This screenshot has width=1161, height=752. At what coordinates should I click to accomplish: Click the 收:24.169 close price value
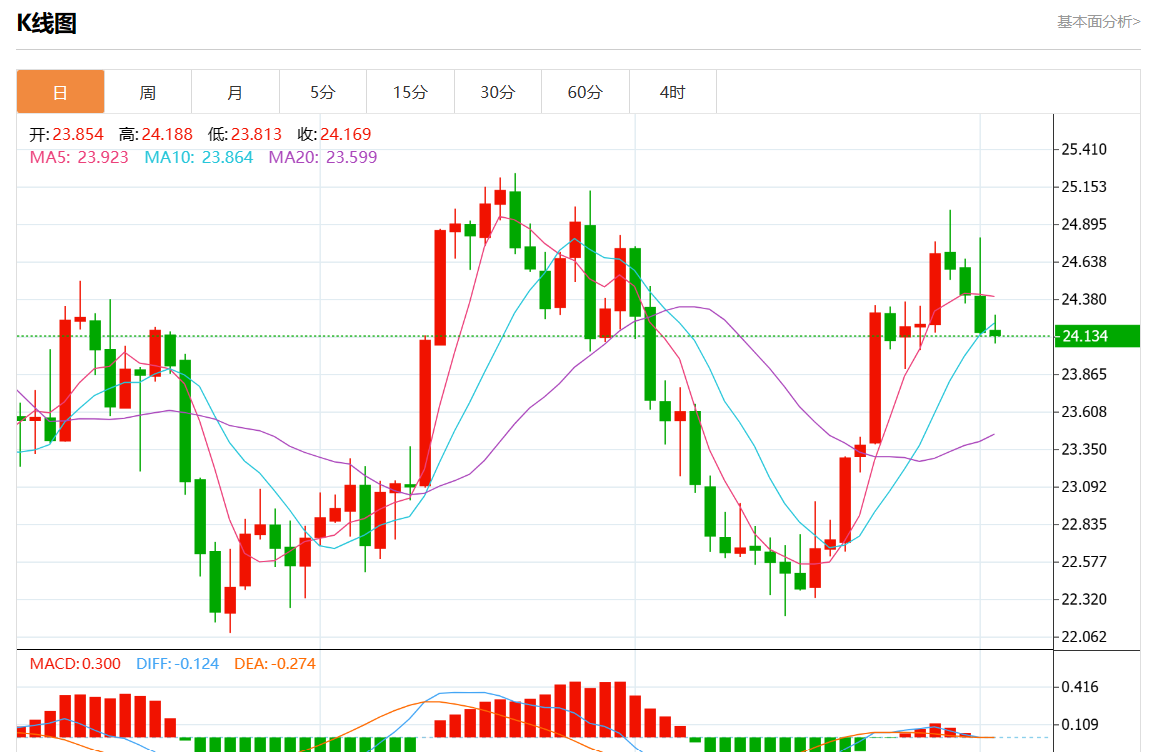334,134
